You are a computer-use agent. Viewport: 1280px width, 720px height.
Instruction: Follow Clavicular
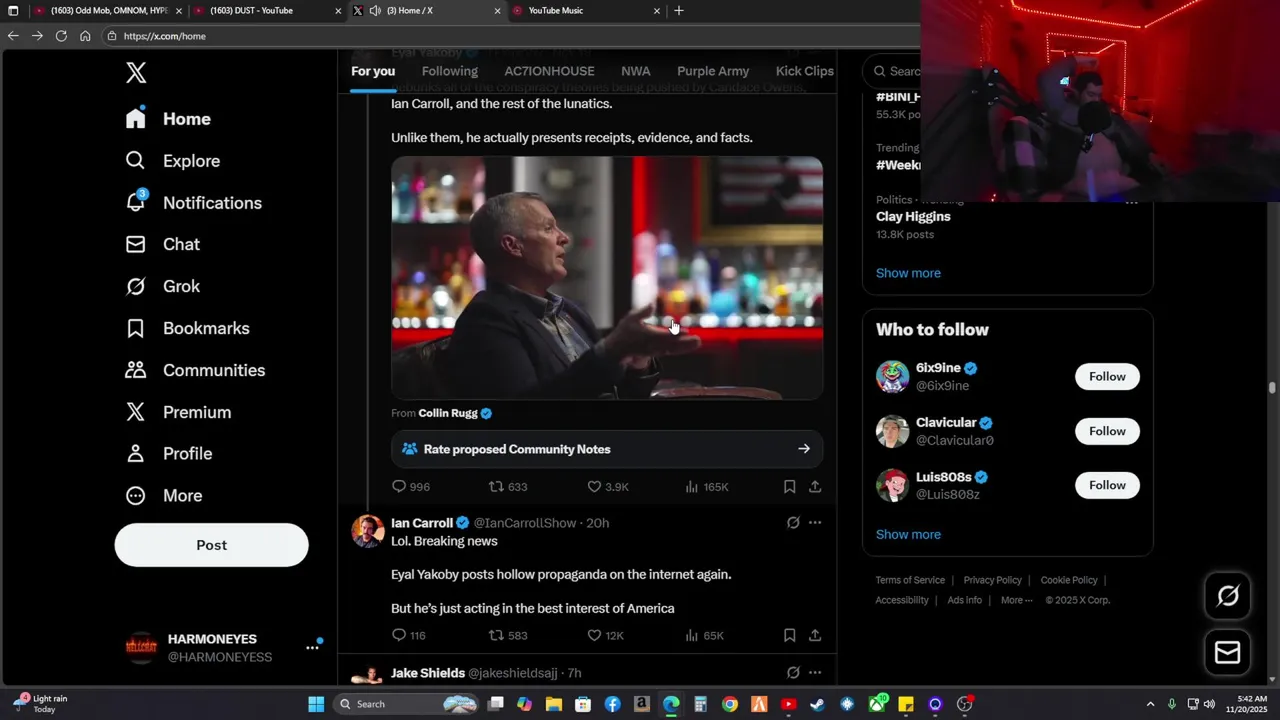tap(1107, 431)
